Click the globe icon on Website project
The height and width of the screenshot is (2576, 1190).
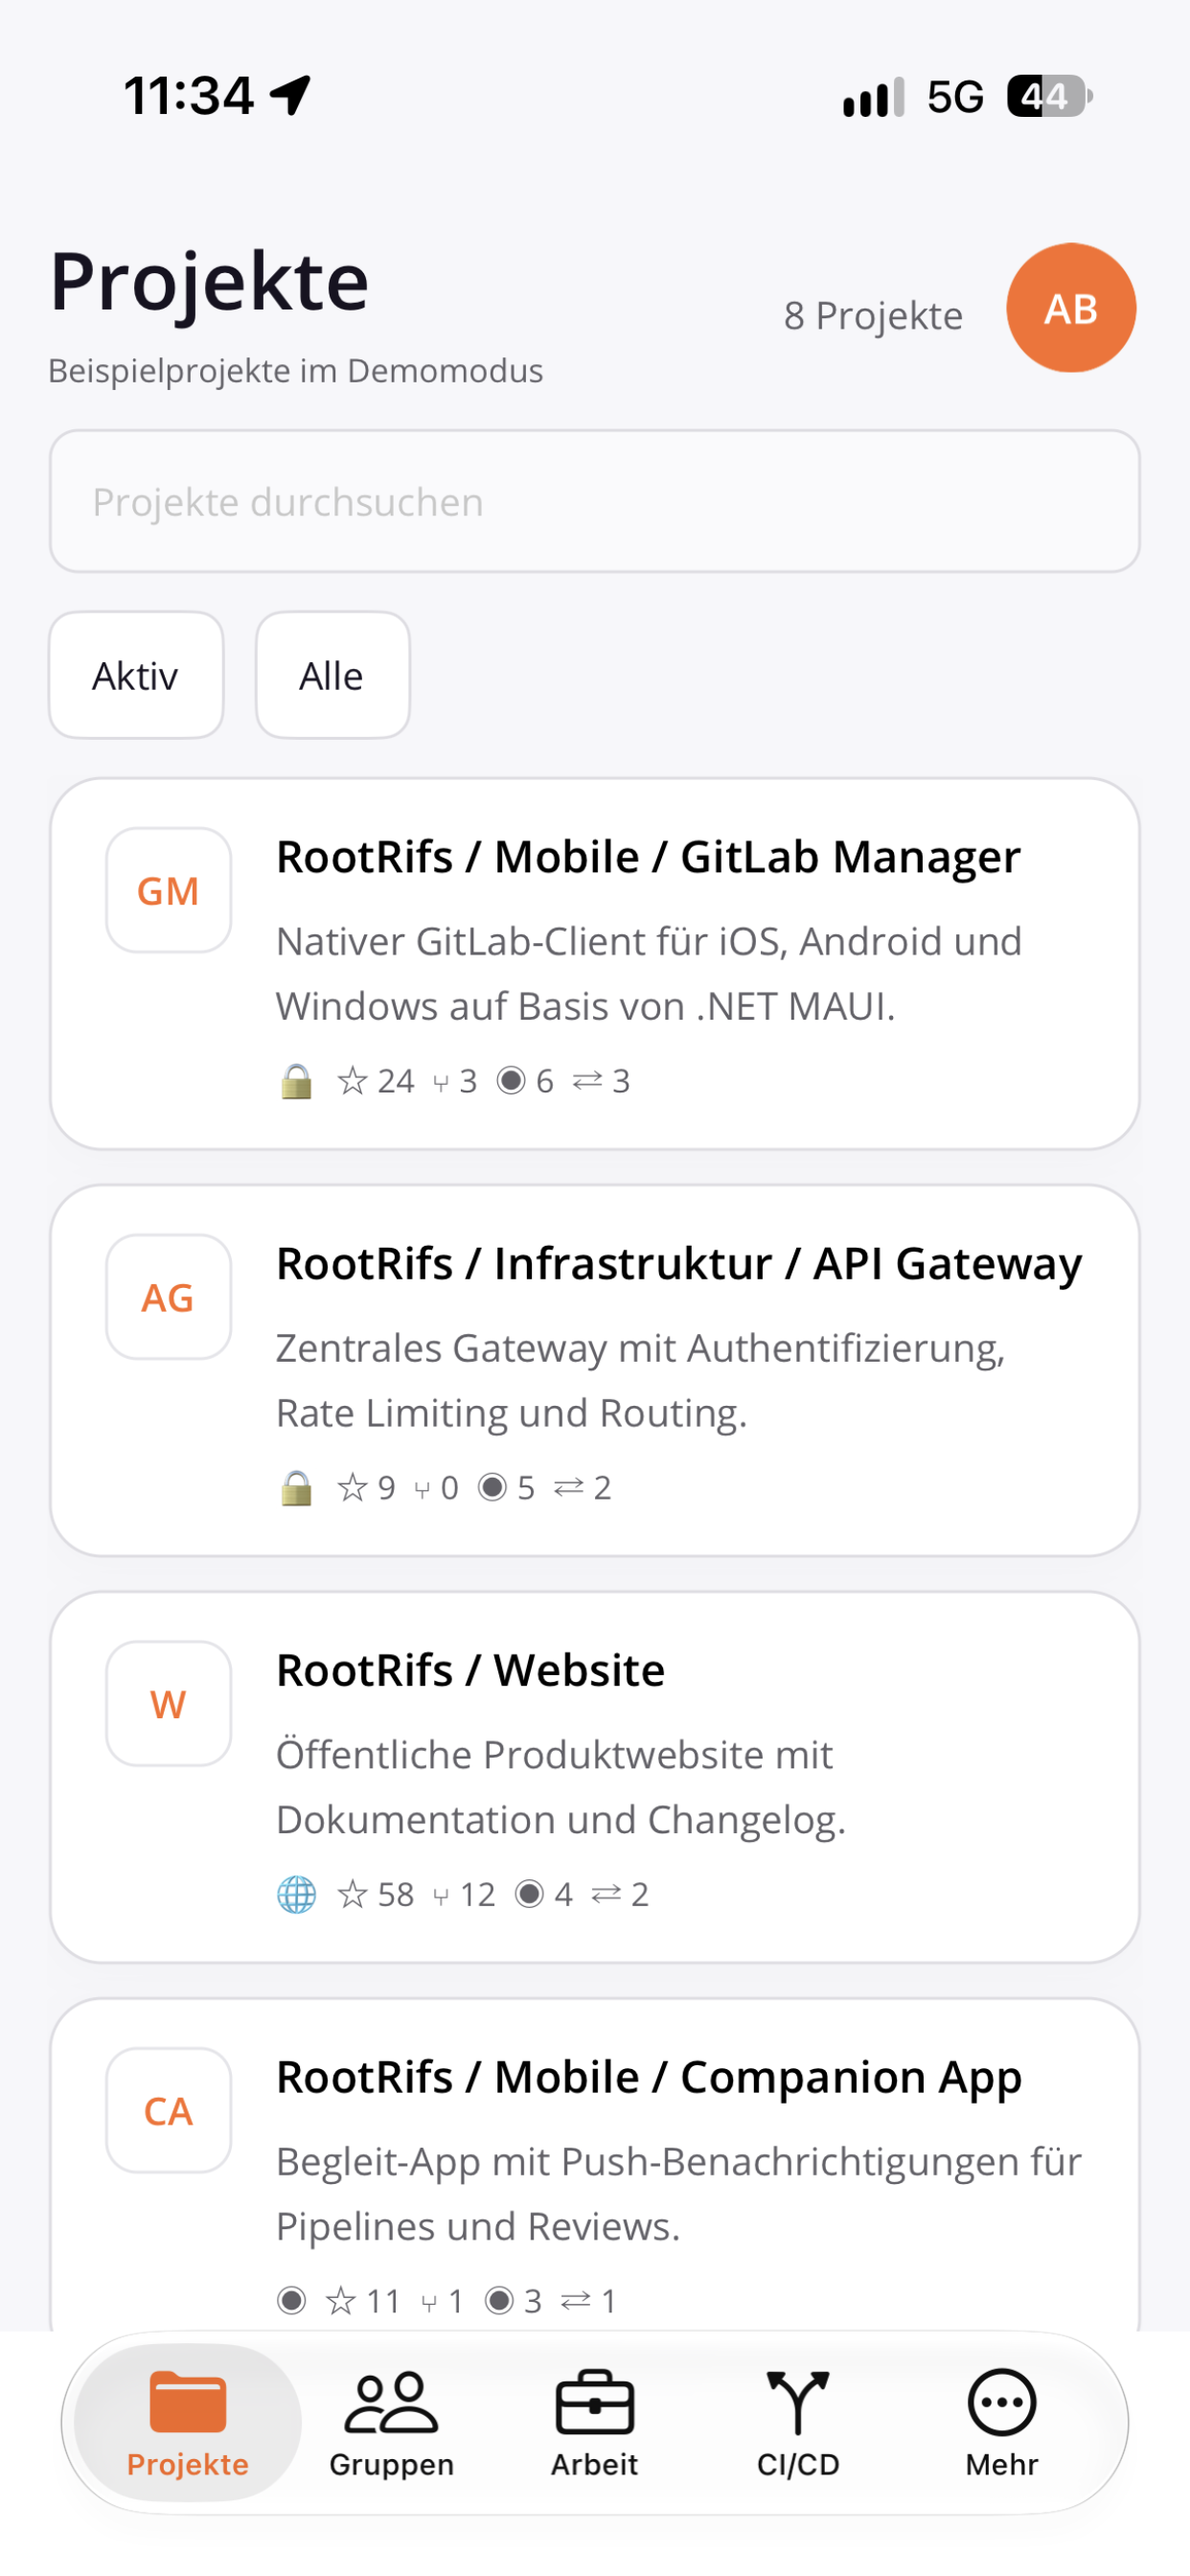[296, 1895]
